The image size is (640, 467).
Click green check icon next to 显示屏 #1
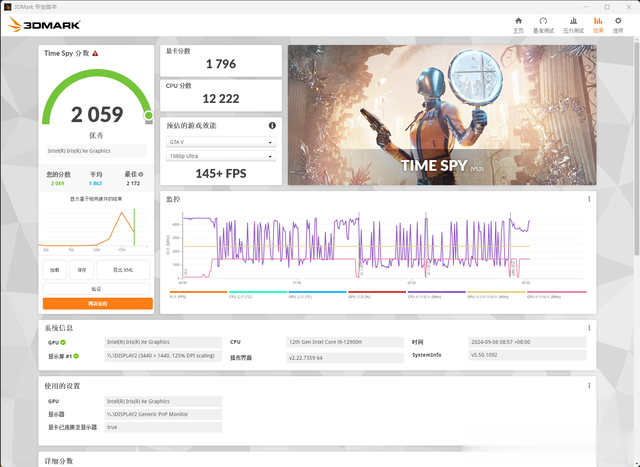pos(76,356)
